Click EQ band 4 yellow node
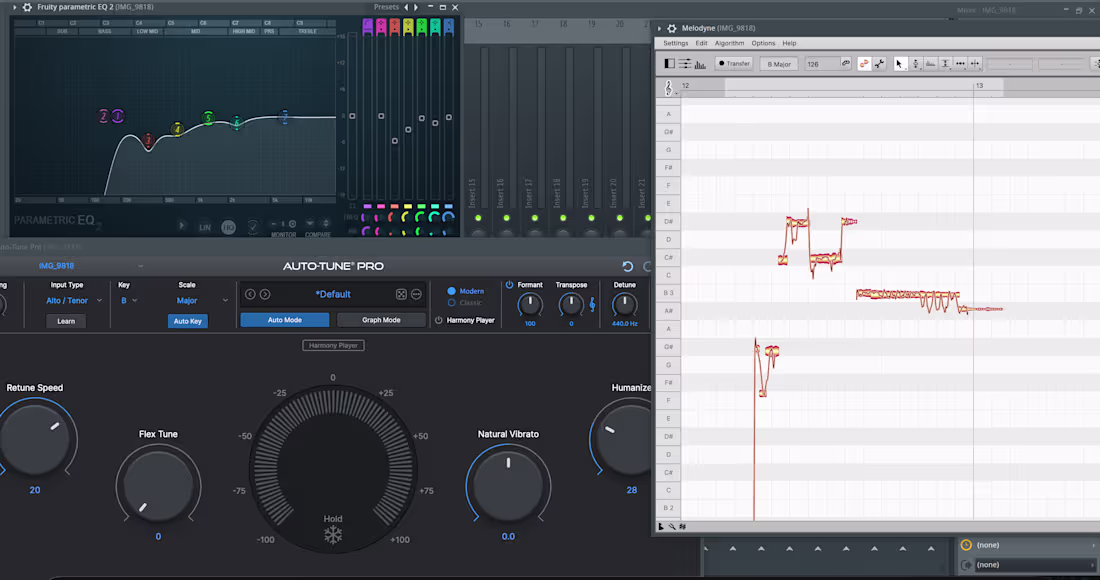The image size is (1100, 580). click(177, 129)
